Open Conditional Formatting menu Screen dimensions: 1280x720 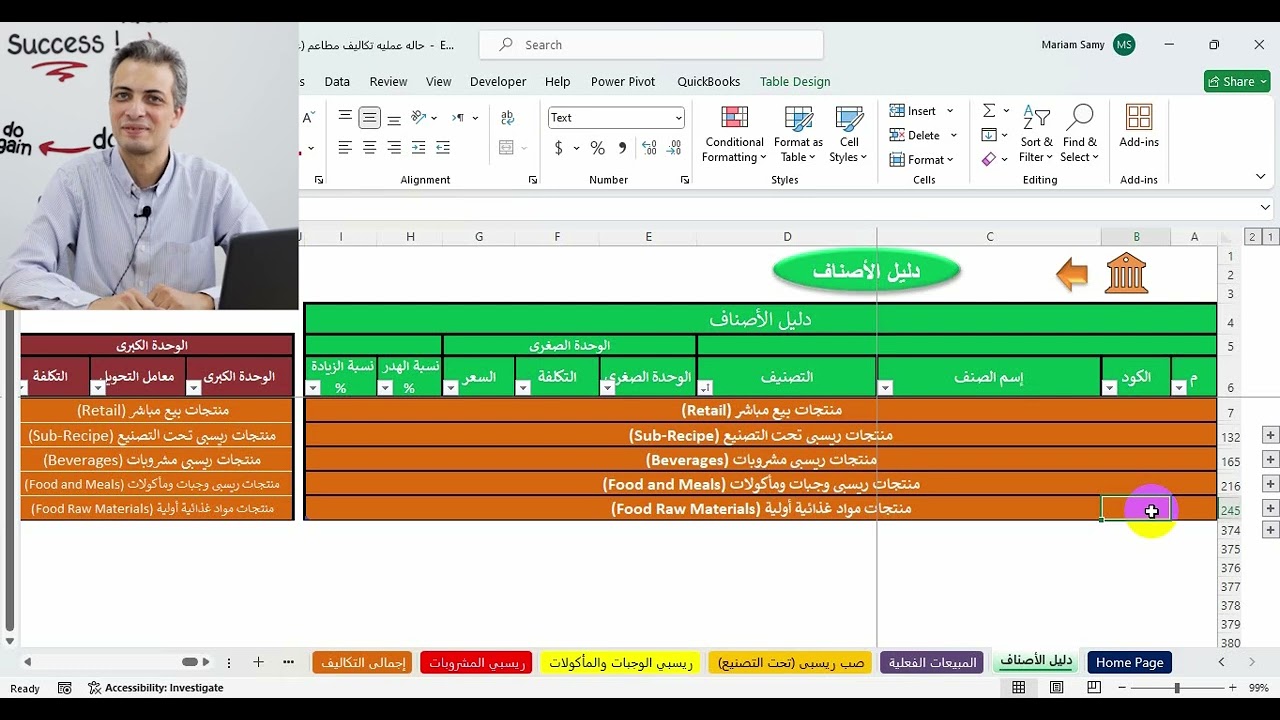(734, 134)
